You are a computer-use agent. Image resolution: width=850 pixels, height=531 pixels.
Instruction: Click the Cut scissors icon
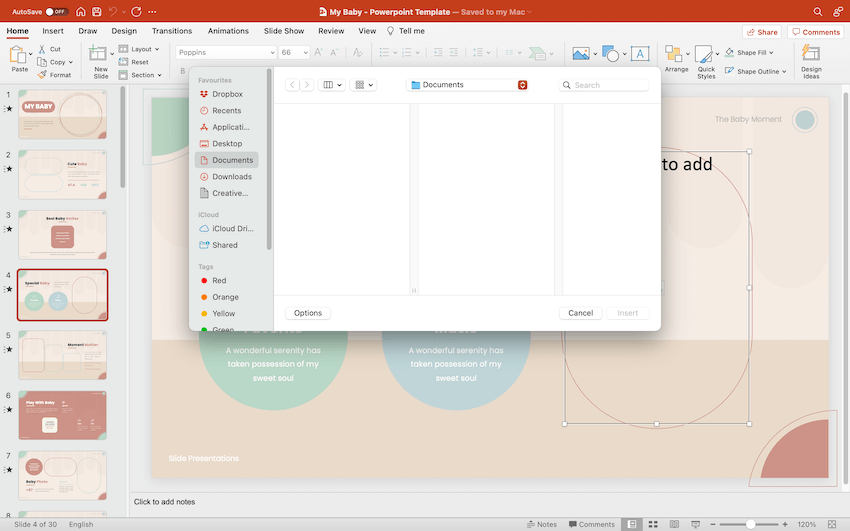click(x=42, y=49)
